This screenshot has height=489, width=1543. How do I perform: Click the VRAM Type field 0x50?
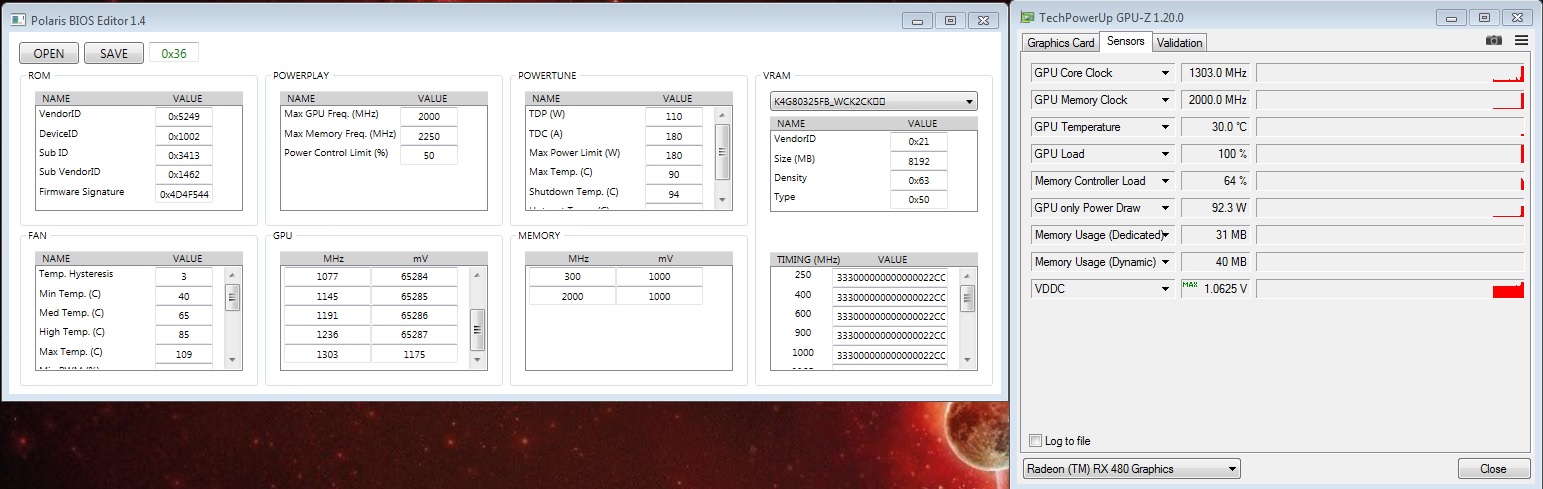(919, 199)
